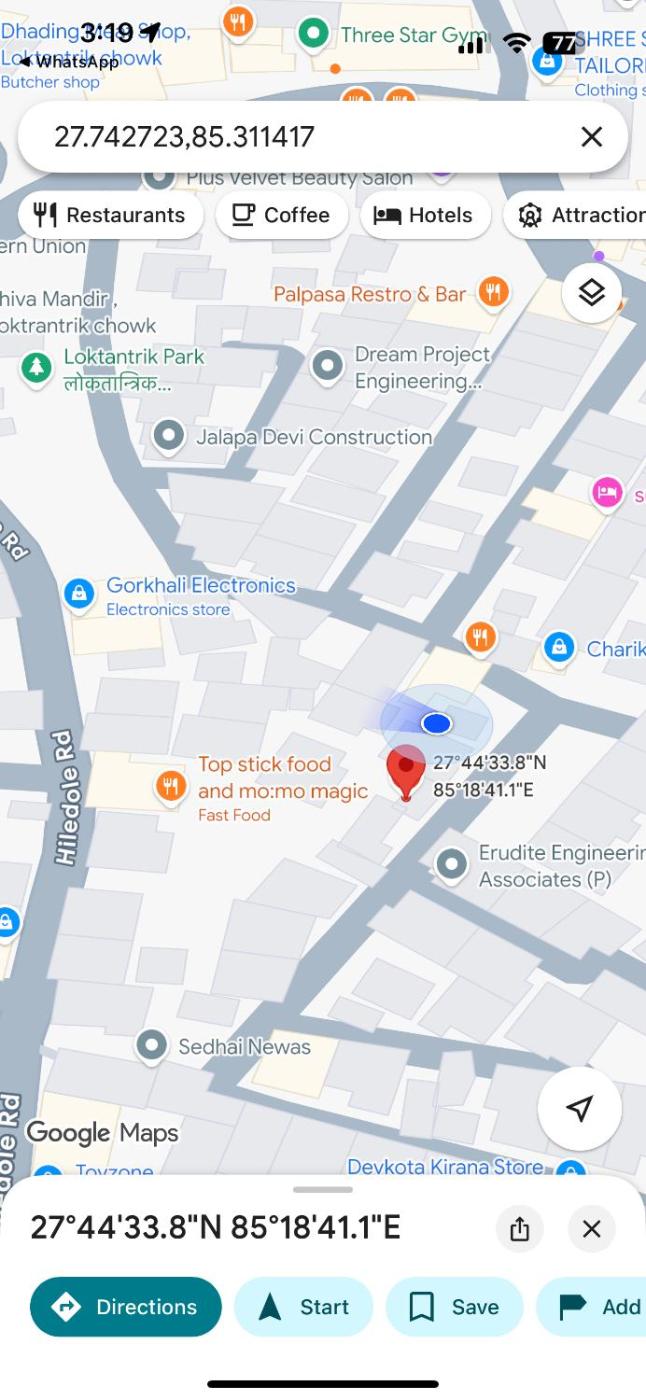Save this location with Save button

click(x=455, y=1307)
